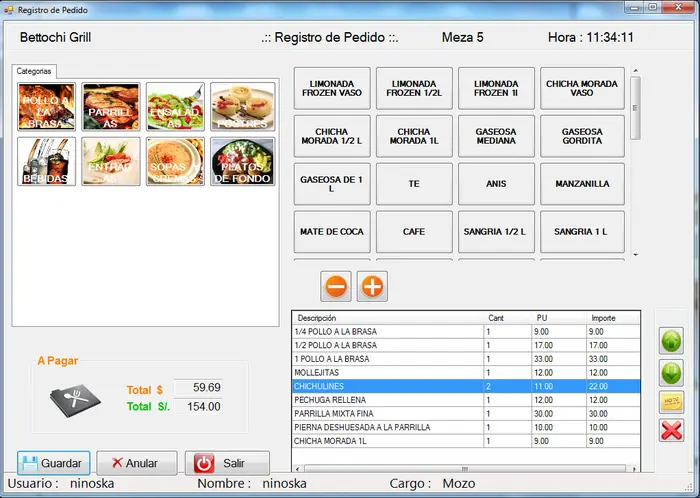The image size is (700, 498).
Task: Click the orange plus quantity button
Action: click(372, 286)
